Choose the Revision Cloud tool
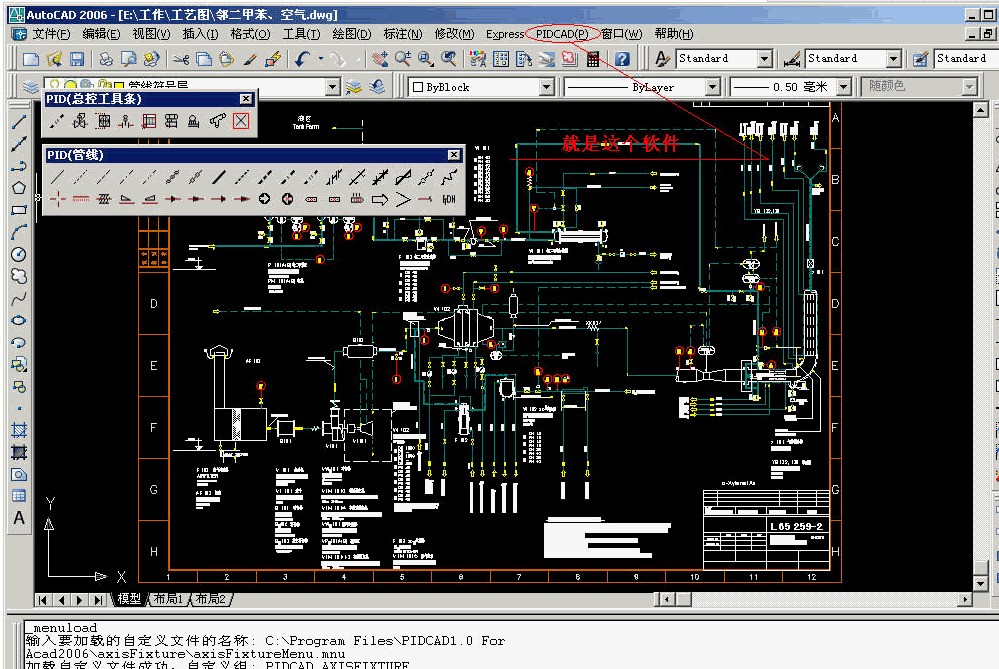This screenshot has height=669, width=999. pyautogui.click(x=19, y=276)
